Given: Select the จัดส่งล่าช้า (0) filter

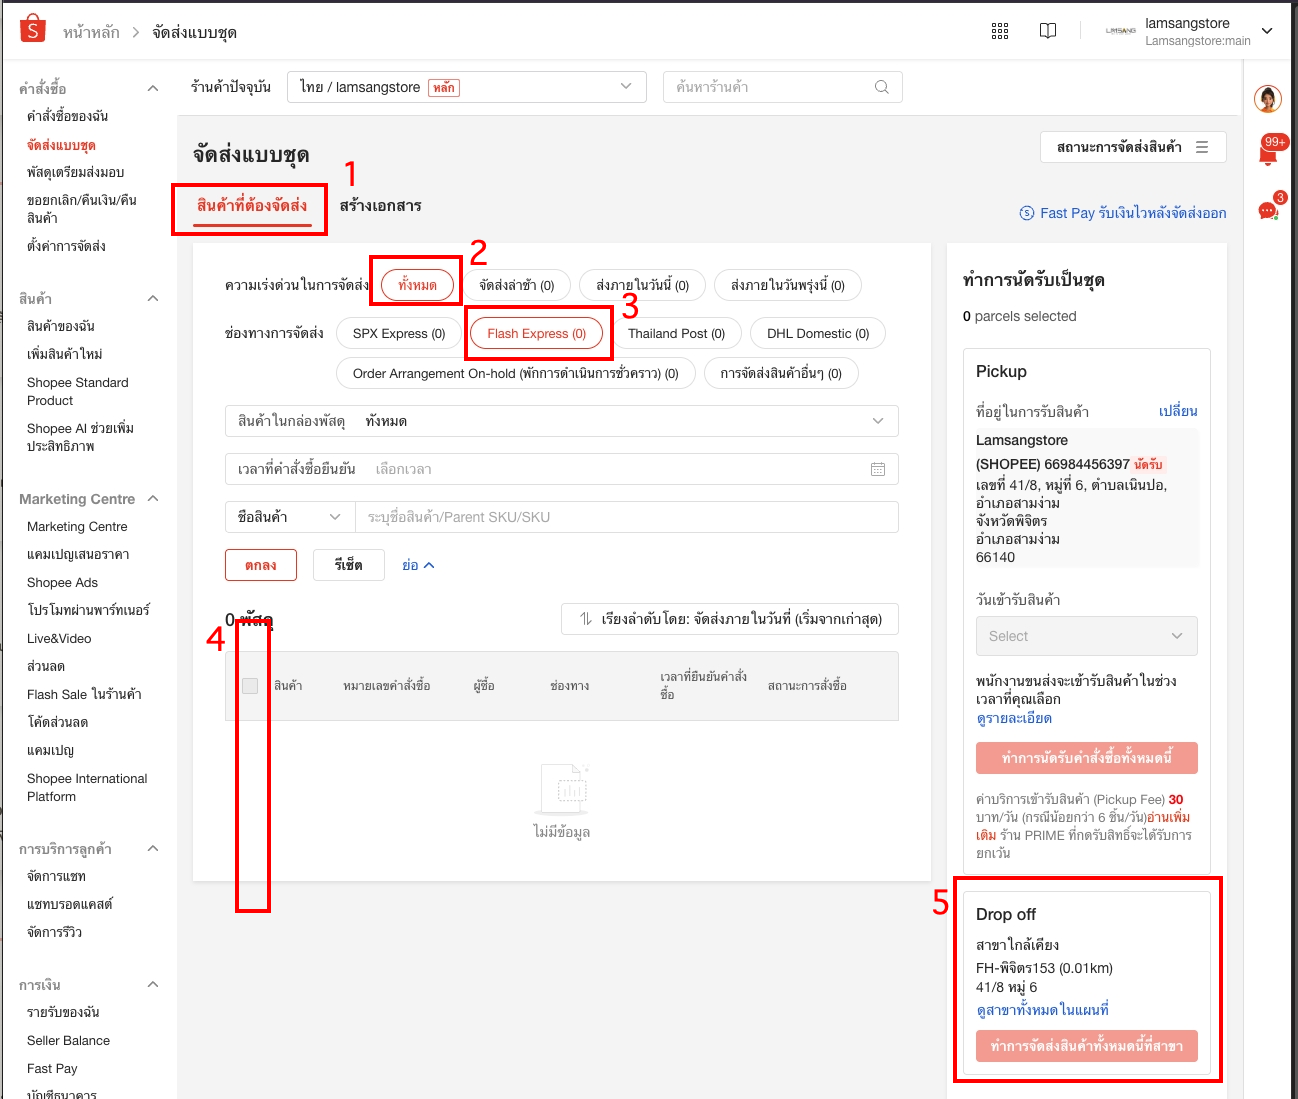Looking at the screenshot, I should click(x=516, y=285).
